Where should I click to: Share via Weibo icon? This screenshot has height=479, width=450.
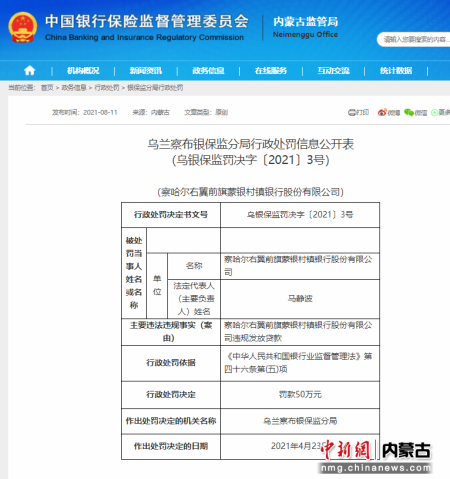coord(382,112)
